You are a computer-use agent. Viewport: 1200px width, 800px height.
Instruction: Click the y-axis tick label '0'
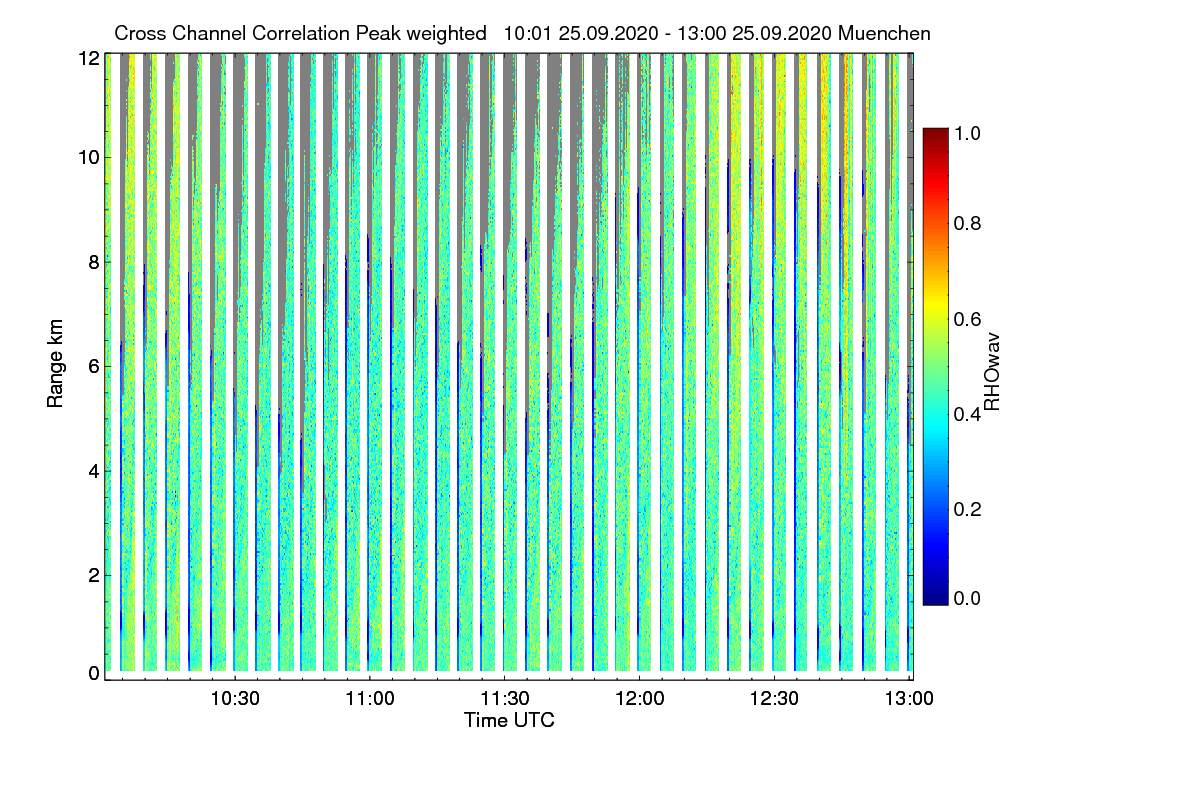(94, 673)
